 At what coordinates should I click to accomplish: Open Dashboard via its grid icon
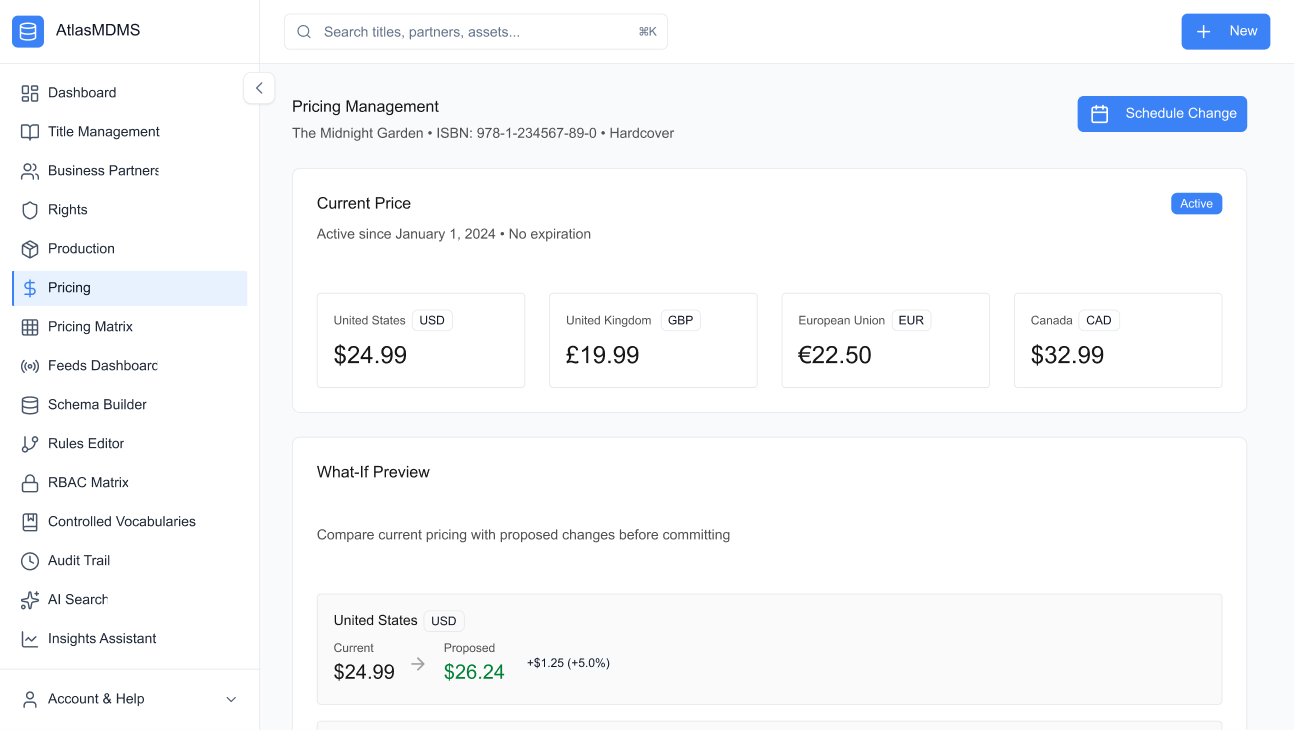pyautogui.click(x=30, y=93)
